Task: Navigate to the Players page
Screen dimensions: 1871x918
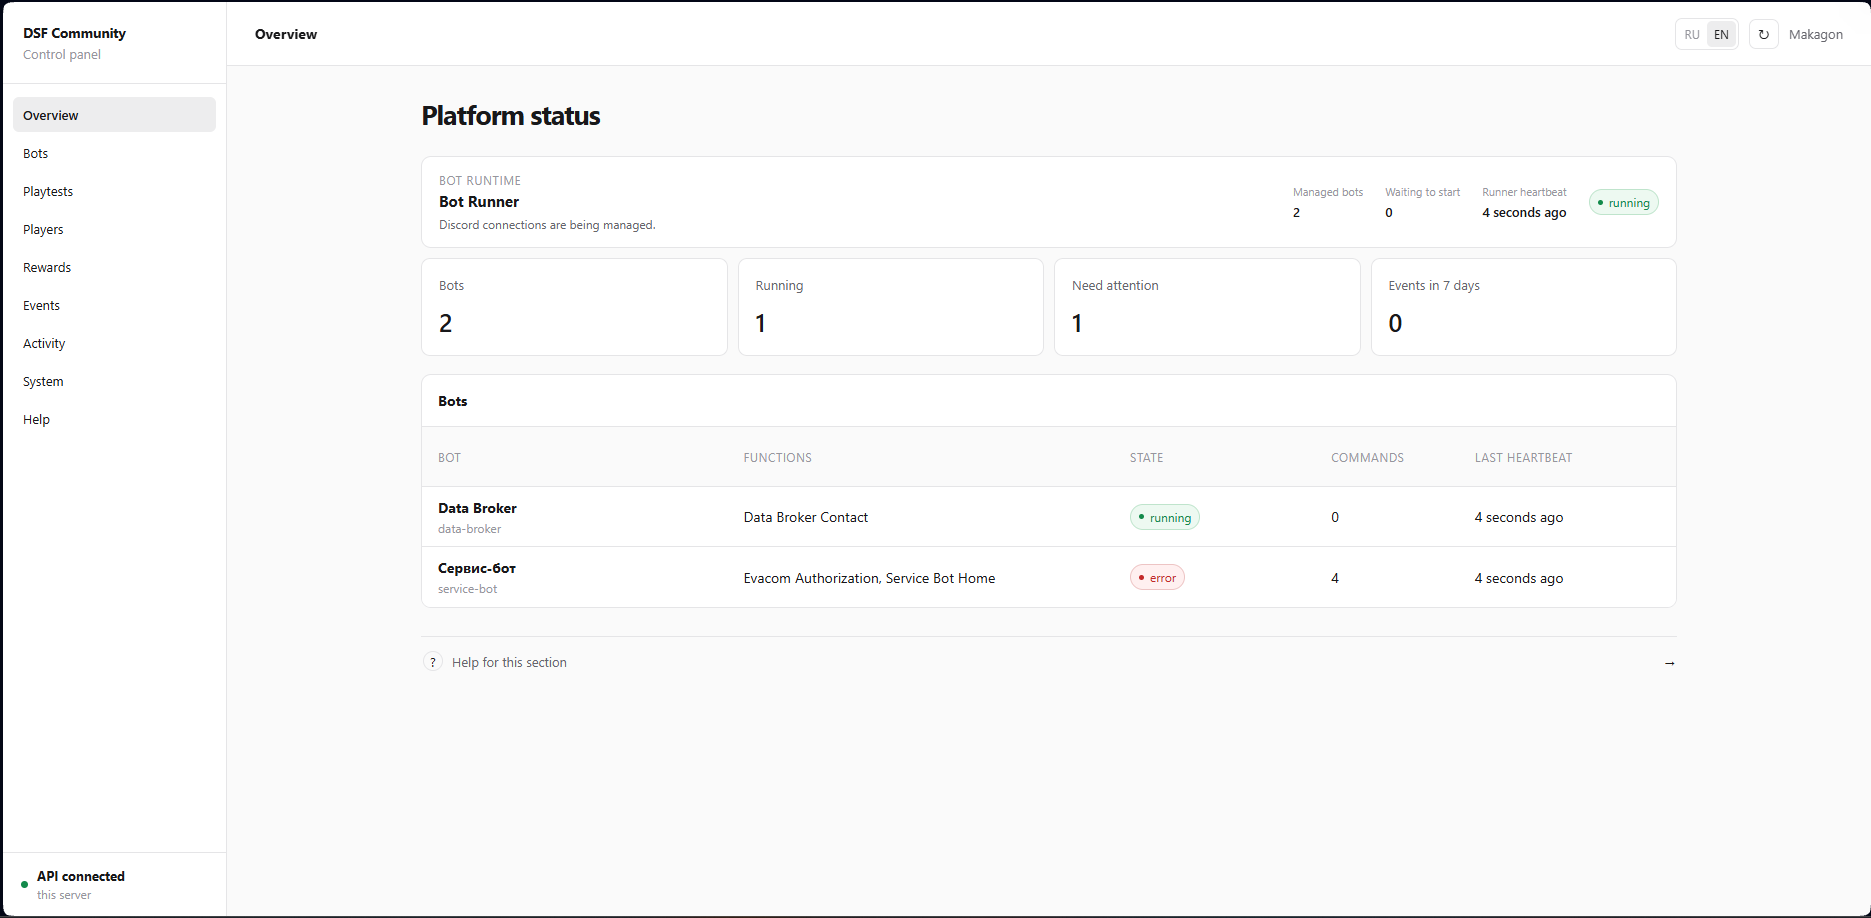Action: [x=114, y=229]
